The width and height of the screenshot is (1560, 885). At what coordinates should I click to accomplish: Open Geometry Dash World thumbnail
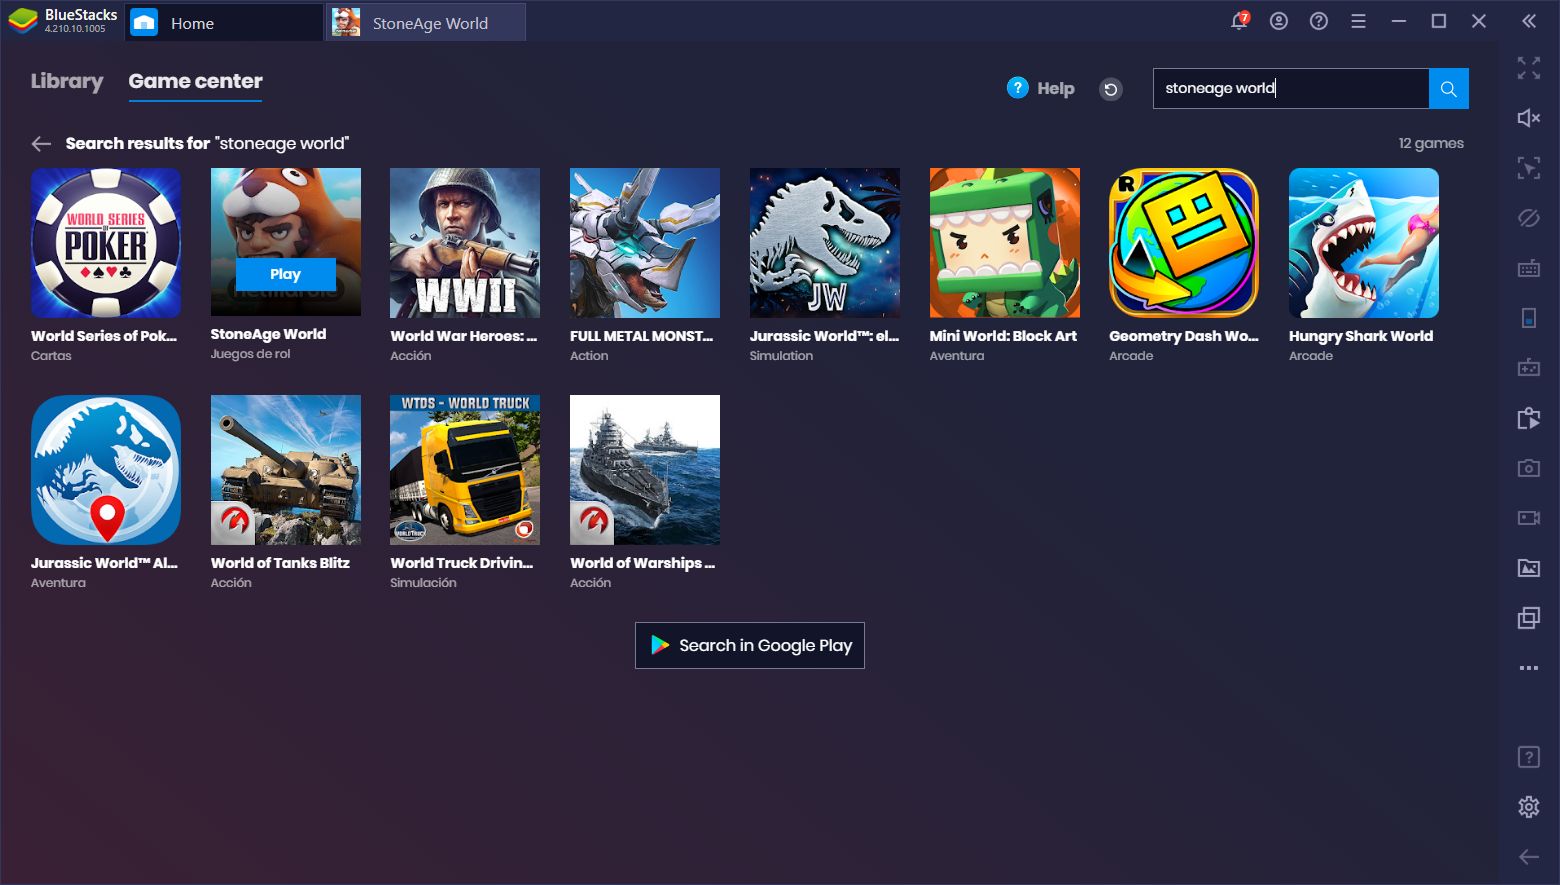pyautogui.click(x=1184, y=243)
